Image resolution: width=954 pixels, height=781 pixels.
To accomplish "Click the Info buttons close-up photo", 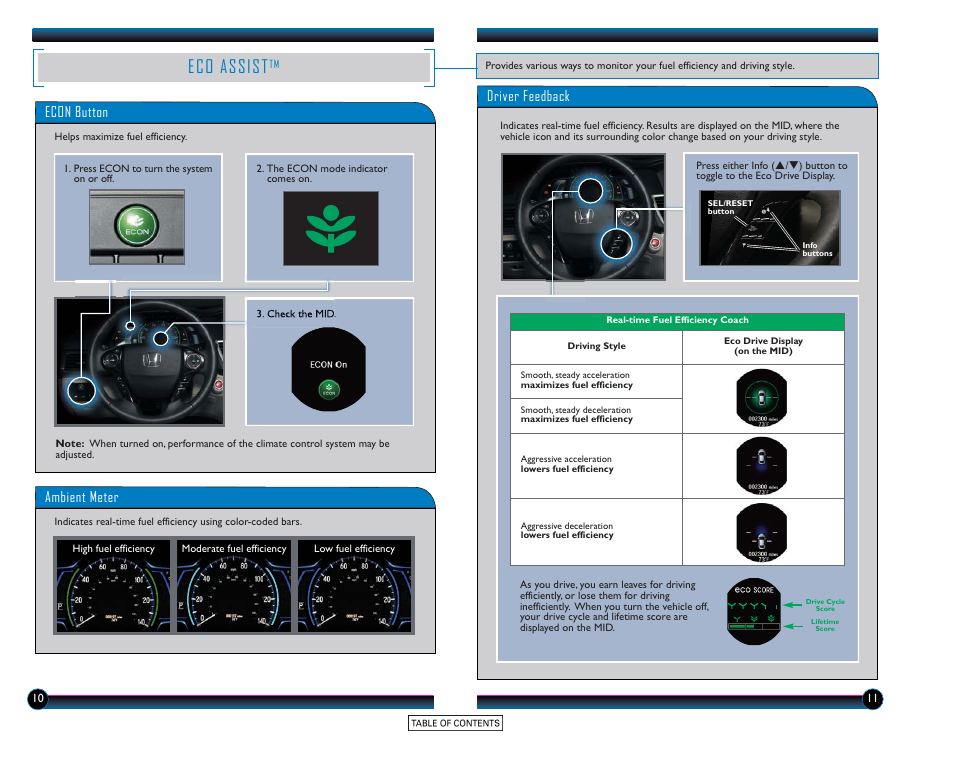I will [770, 228].
